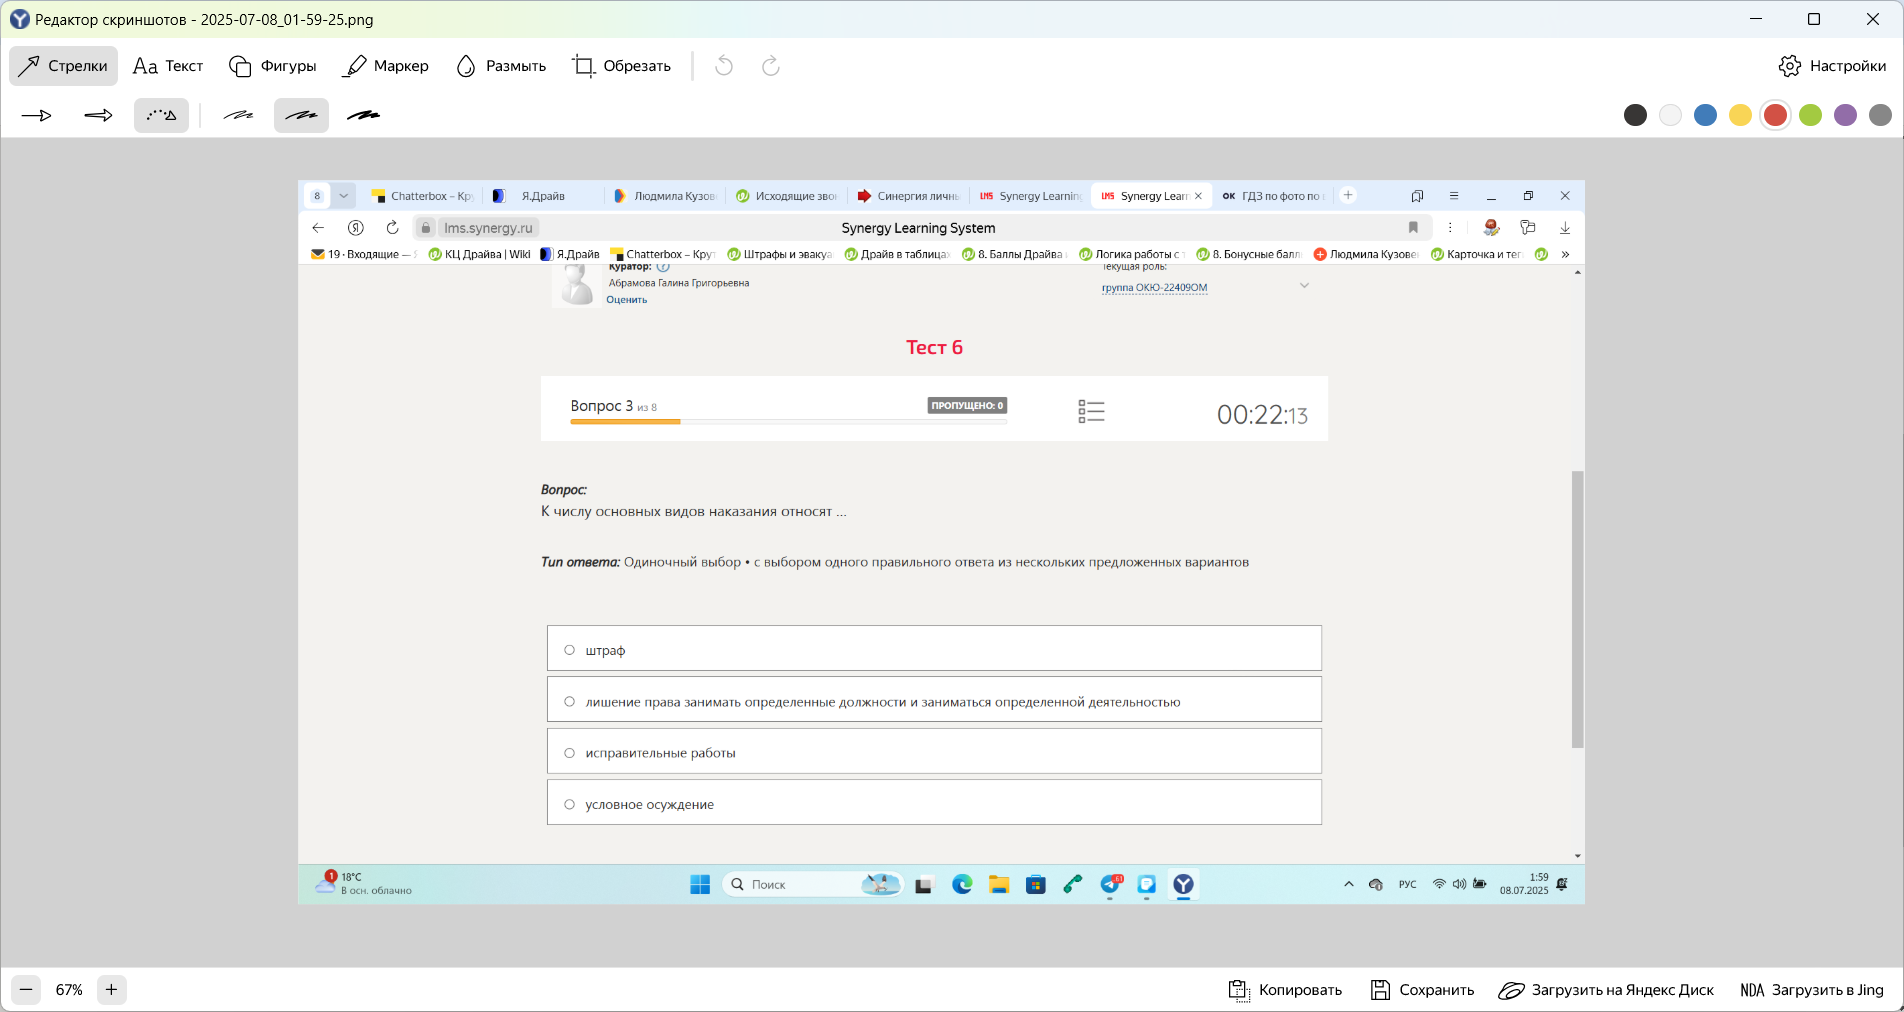Screen dimensions: 1904x1012
Task: Select the Текст text tool
Action: [x=168, y=66]
